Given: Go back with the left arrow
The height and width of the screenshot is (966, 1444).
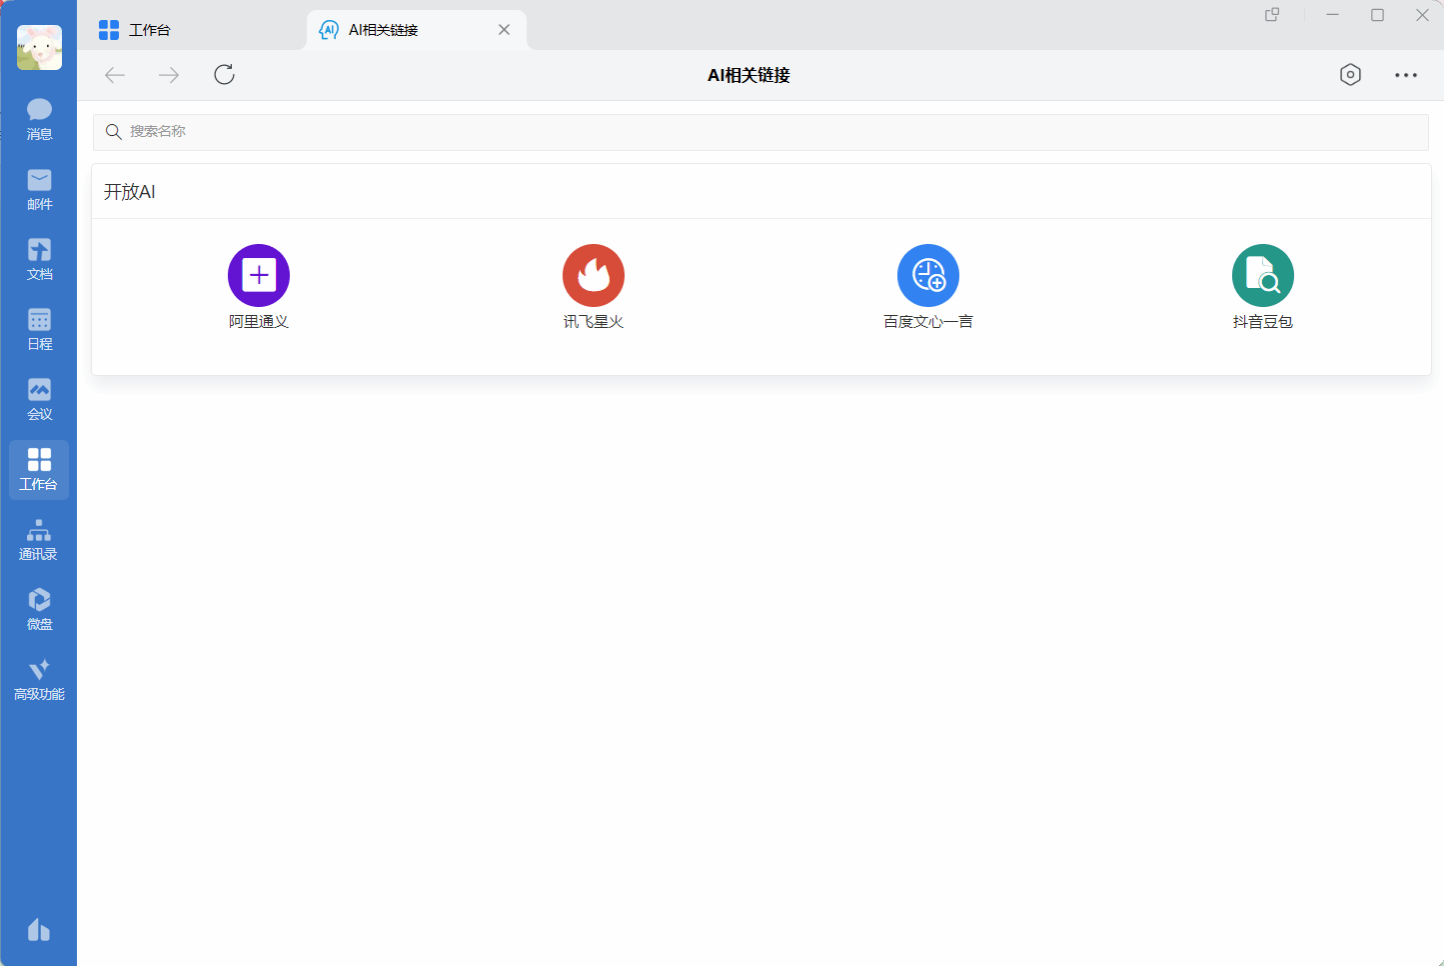Looking at the screenshot, I should (x=115, y=75).
